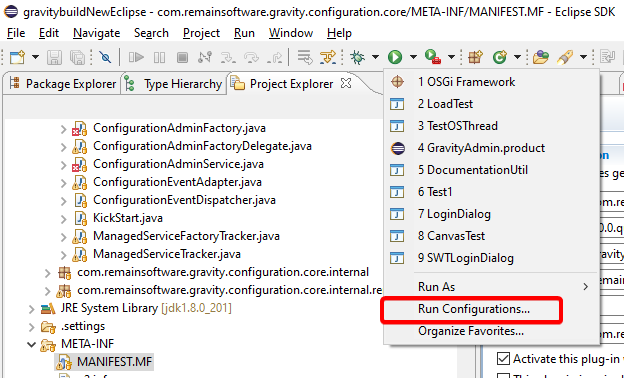Viewport: 624px width, 378px height.
Task: Click the Save disk icon in toolbar
Action: click(55, 58)
